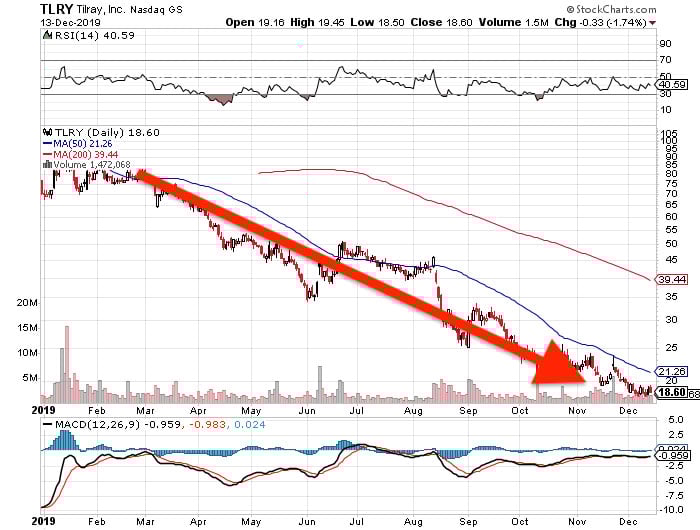Click the date '13-Dec-2019'
The height and width of the screenshot is (530, 700).
click(70, 22)
